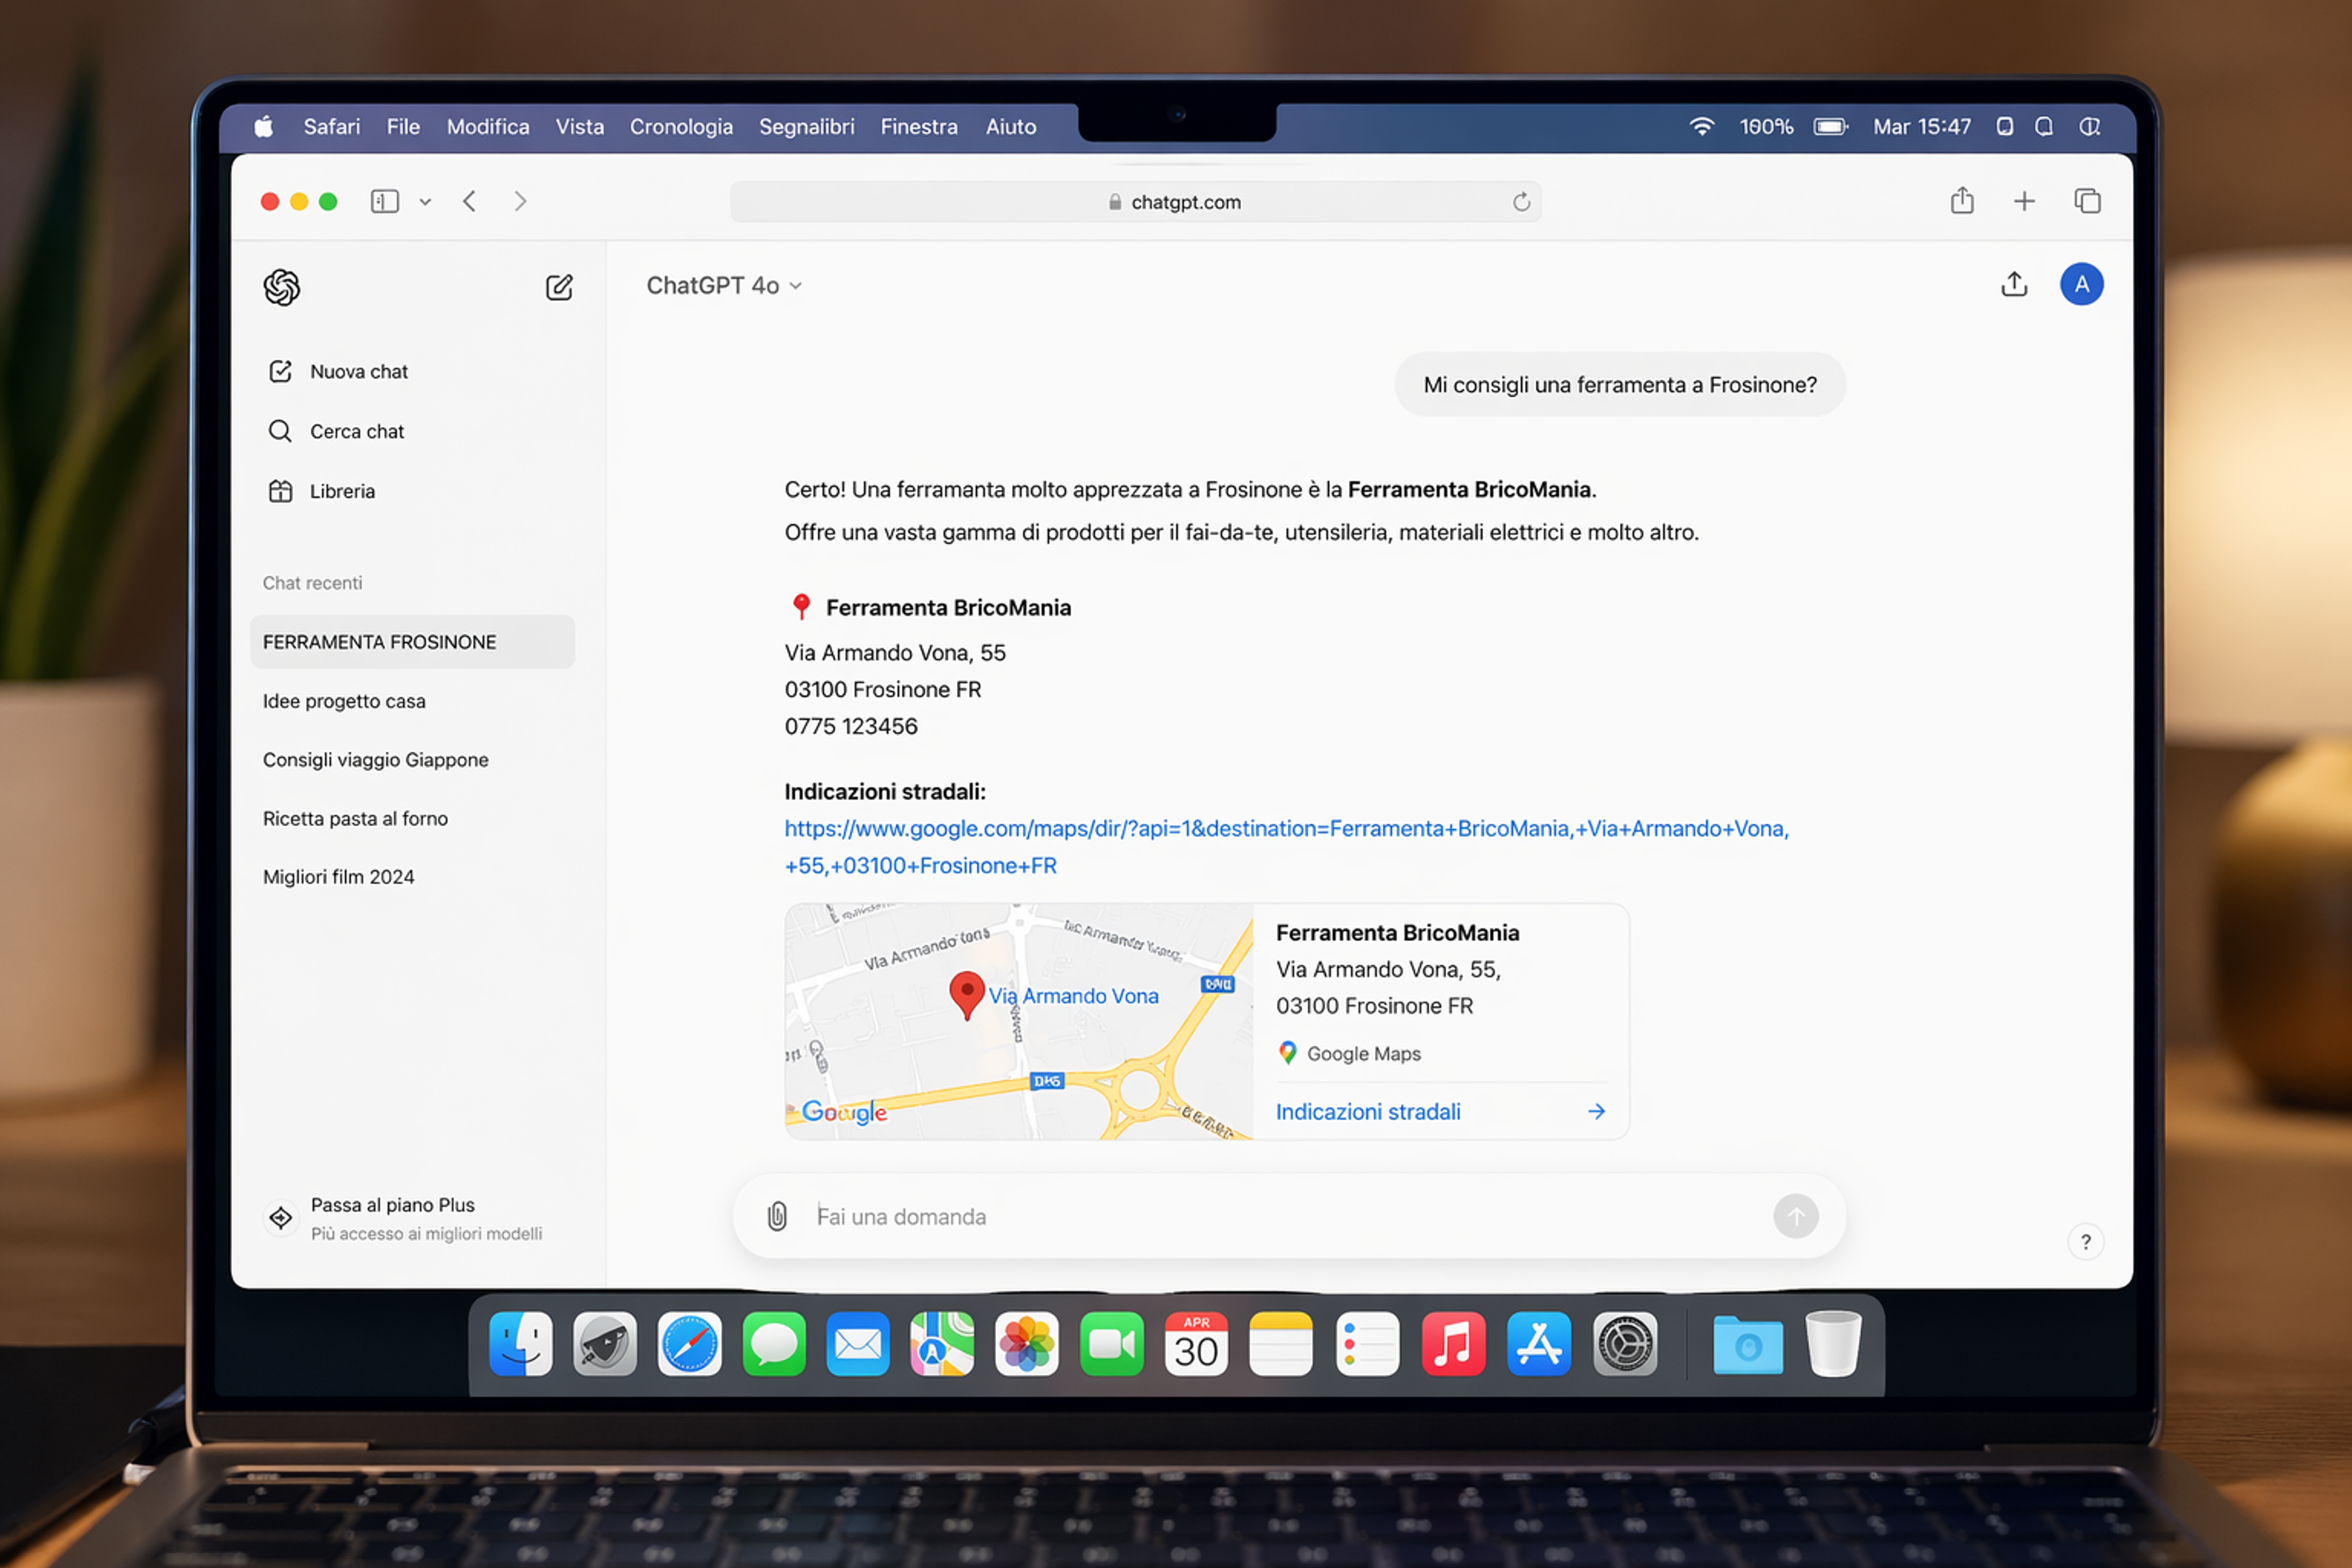The image size is (2352, 1568).
Task: Expand the Safari sidebar options chevron
Action: pos(425,202)
